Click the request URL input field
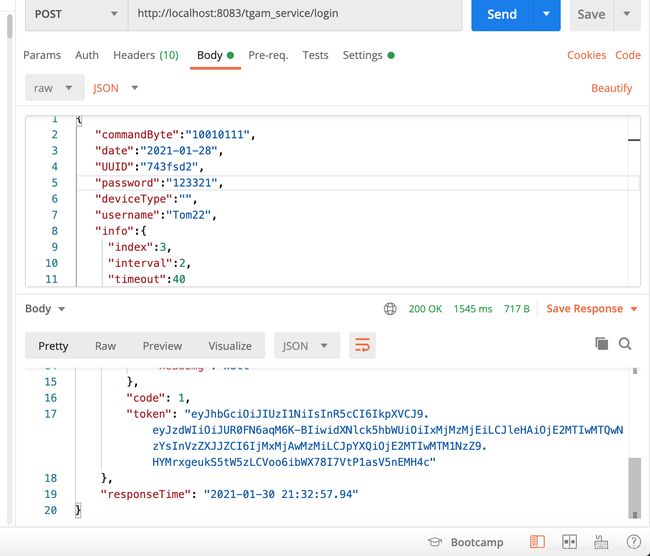This screenshot has height=556, width=650. (295, 14)
